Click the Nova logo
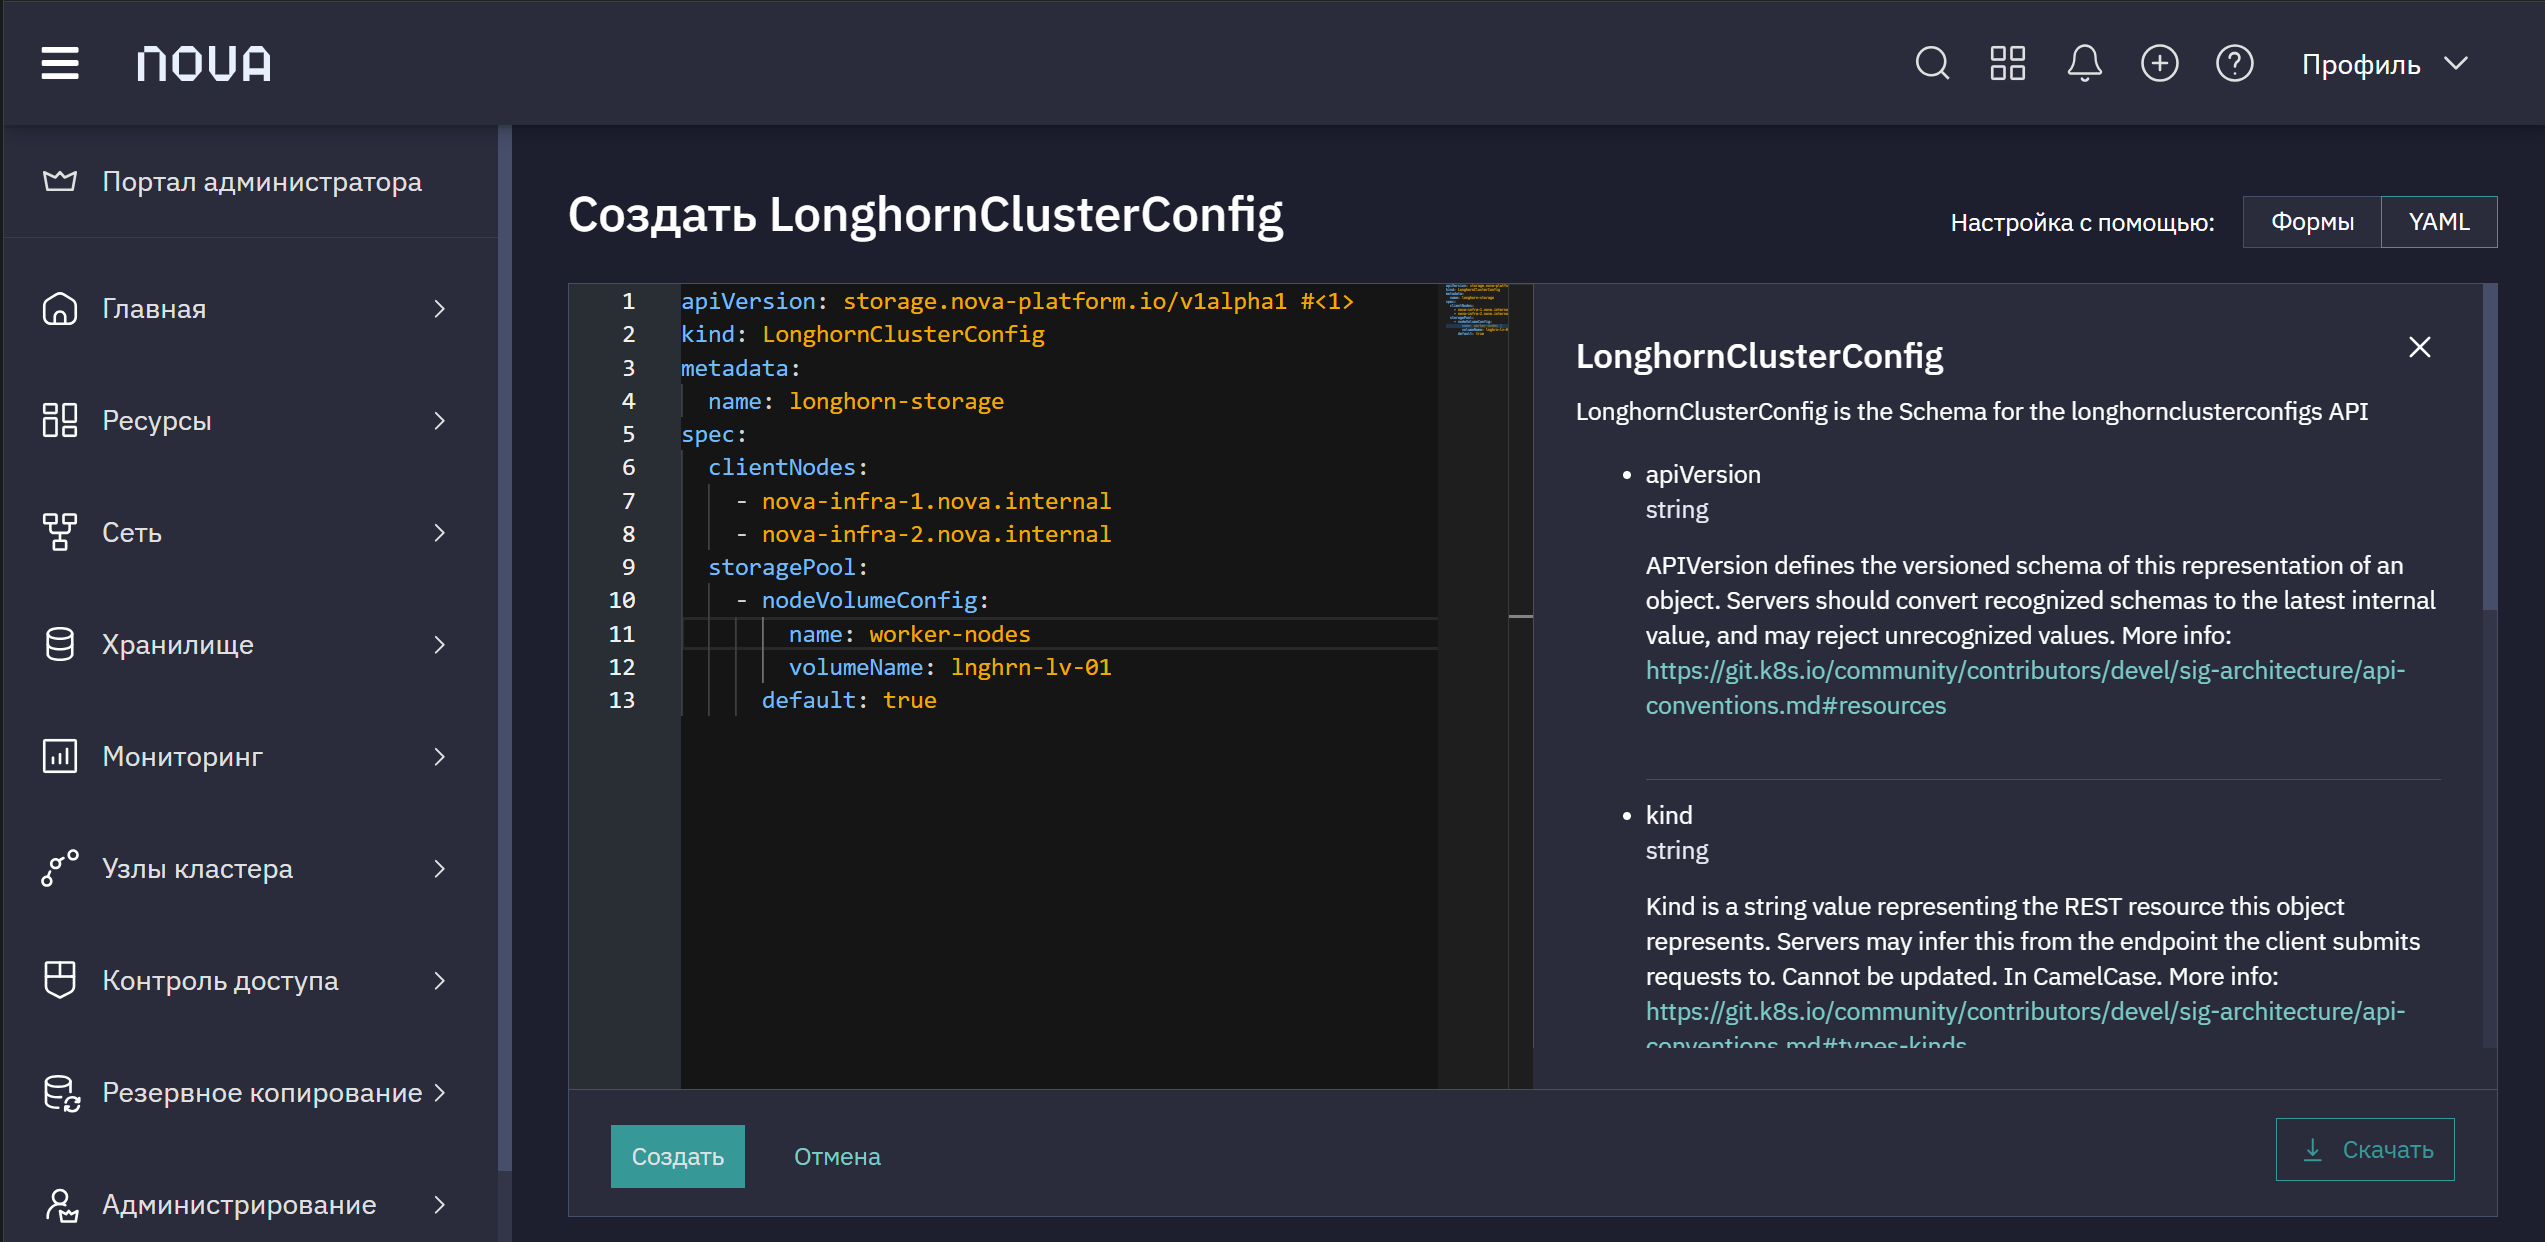The image size is (2545, 1242). point(204,64)
